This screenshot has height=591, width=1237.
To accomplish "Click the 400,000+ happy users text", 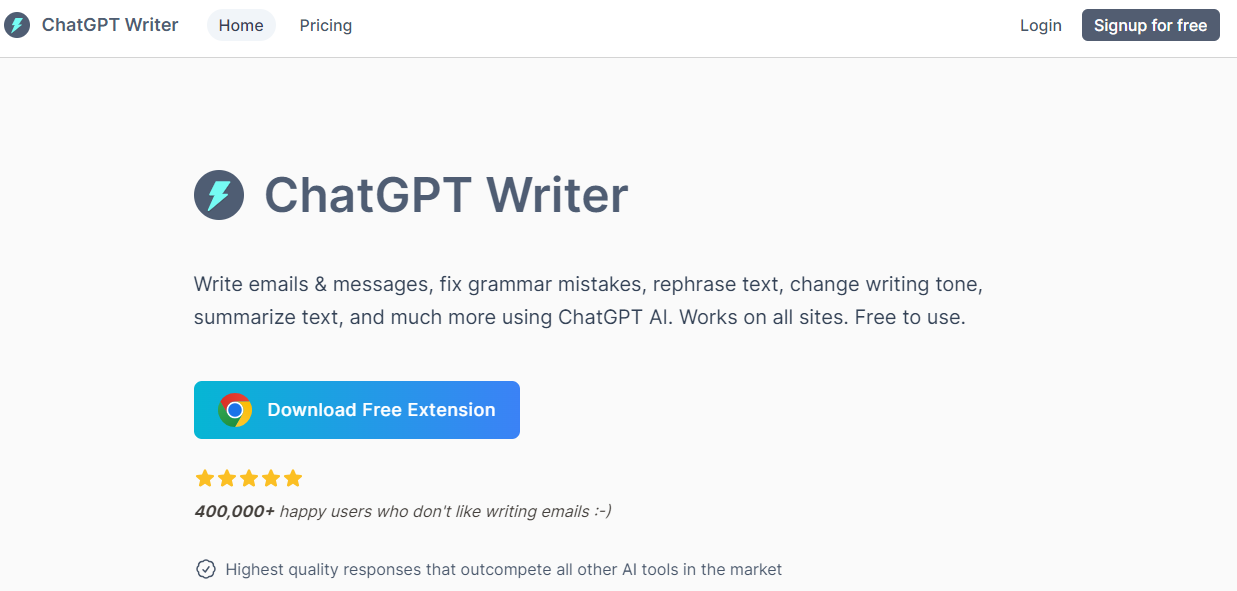I will tap(403, 511).
